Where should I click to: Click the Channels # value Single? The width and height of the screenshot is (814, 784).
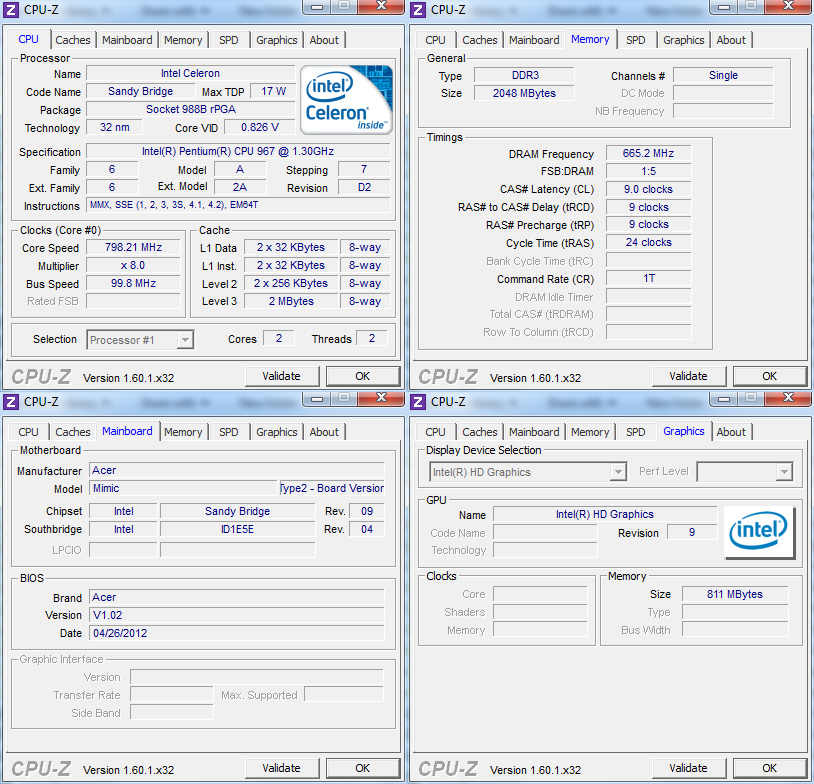coord(723,75)
